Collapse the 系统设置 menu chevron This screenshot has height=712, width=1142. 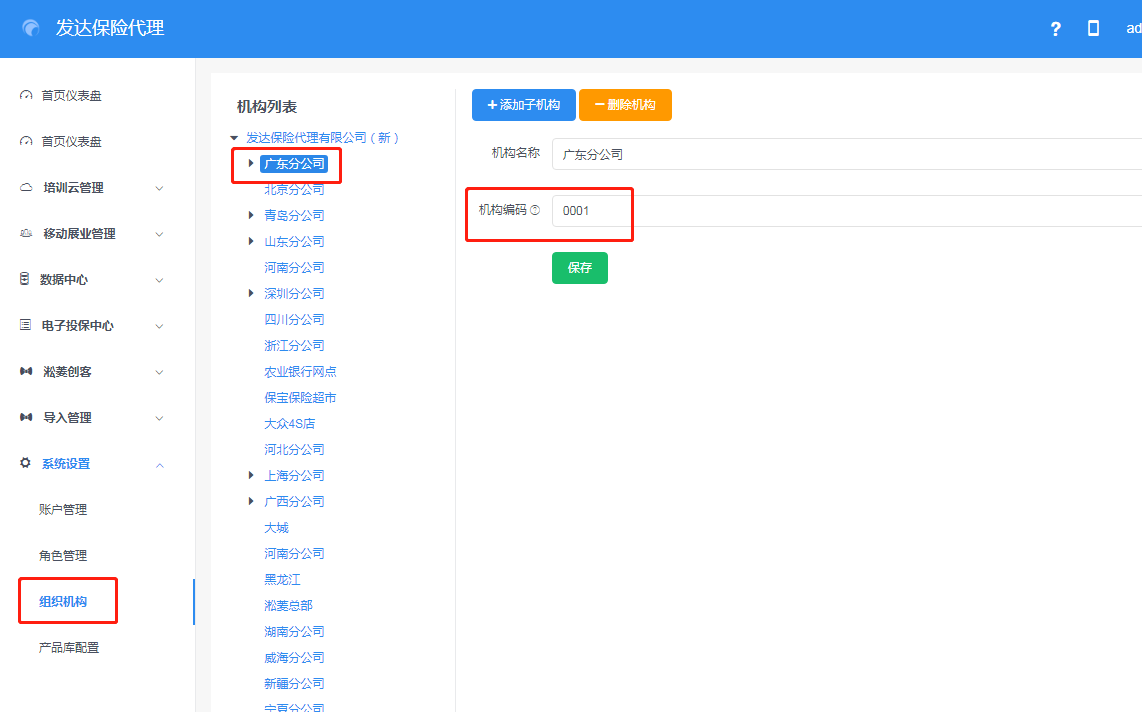click(159, 464)
